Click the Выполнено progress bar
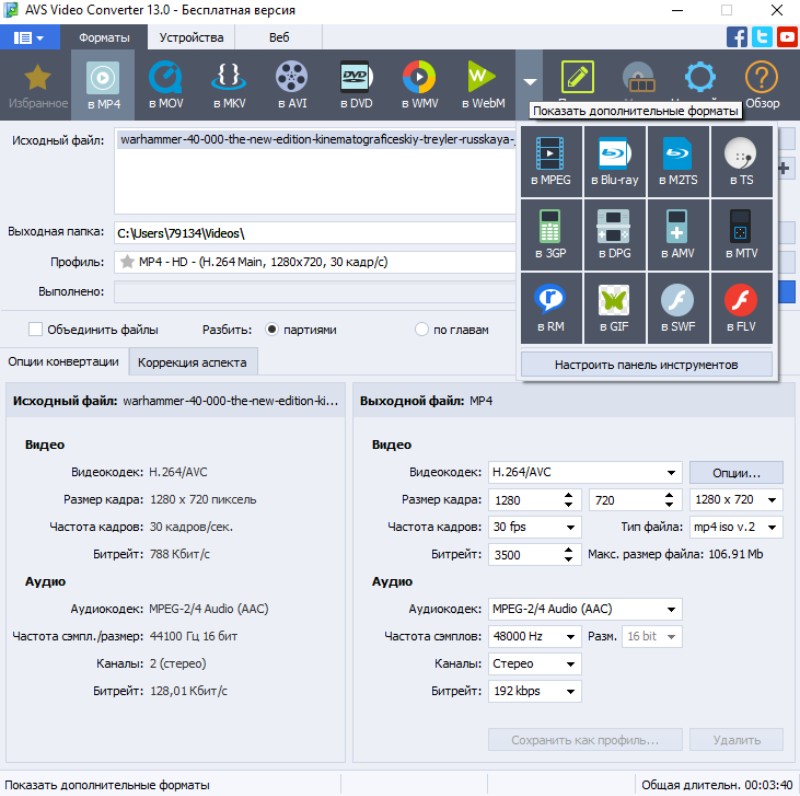 tap(315, 292)
